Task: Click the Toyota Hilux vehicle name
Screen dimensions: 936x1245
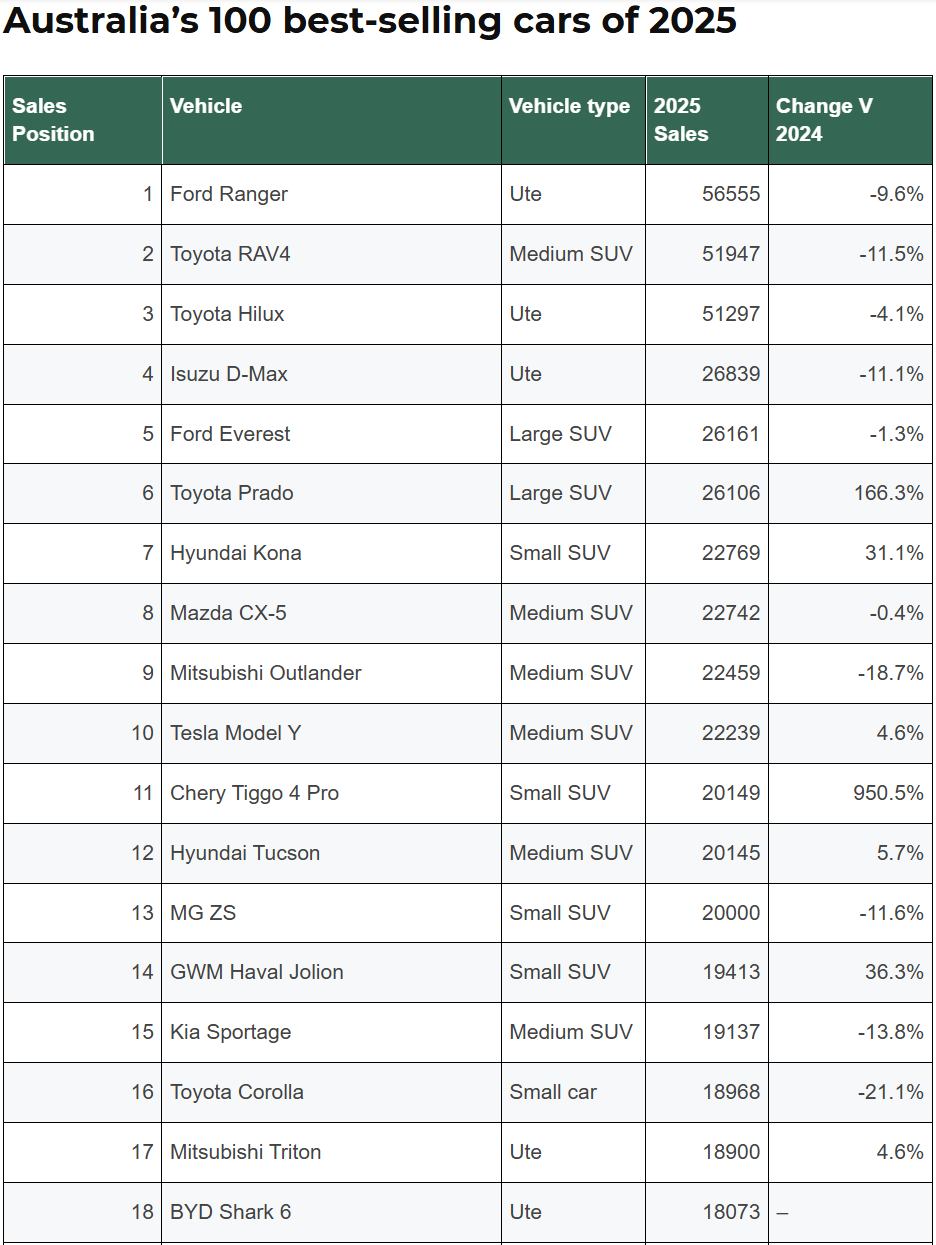Action: [x=227, y=314]
